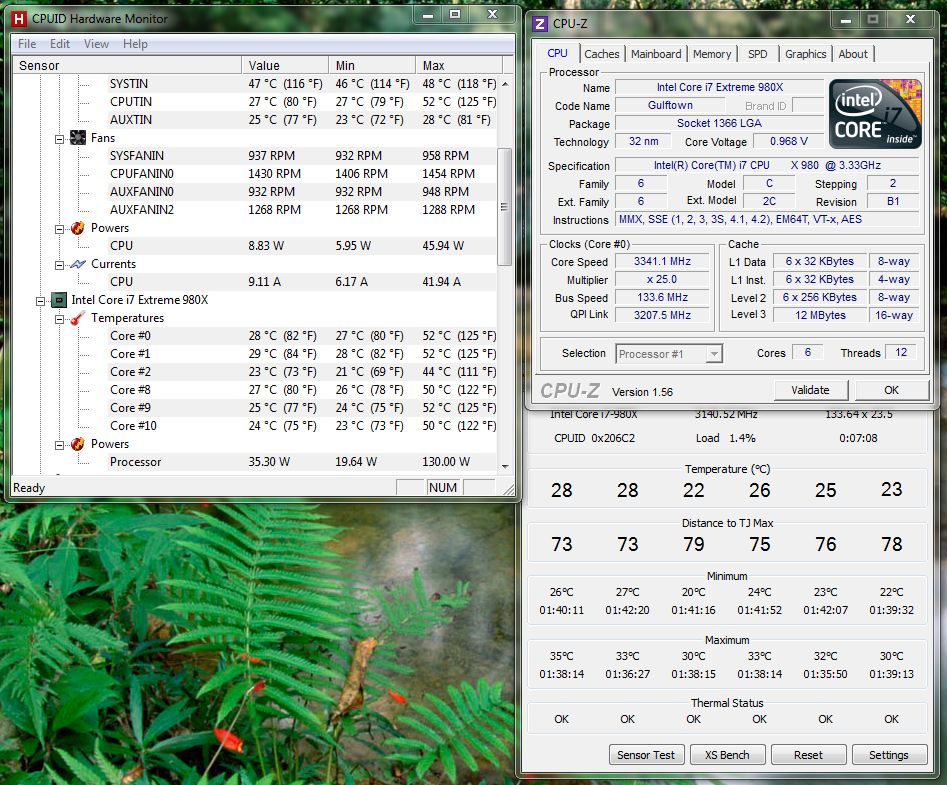This screenshot has width=947, height=785.
Task: Collapse the Currents tree node
Action: [x=59, y=265]
